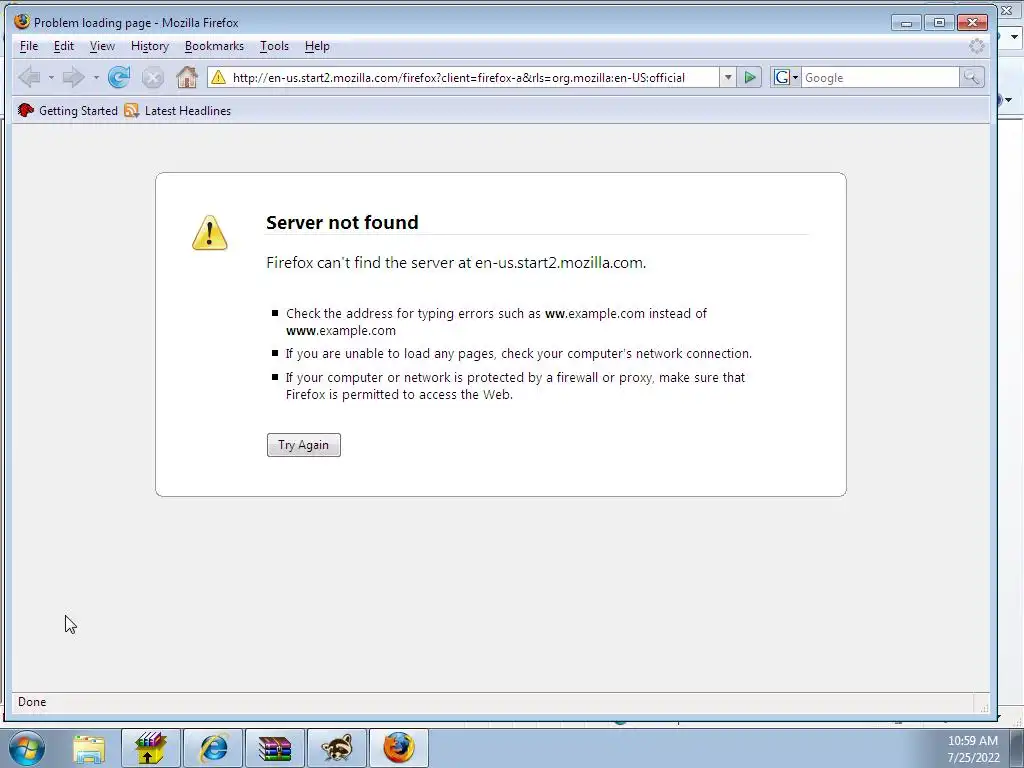Screen dimensions: 1024x768
Task: Open the Google search engine selector
Action: click(786, 78)
